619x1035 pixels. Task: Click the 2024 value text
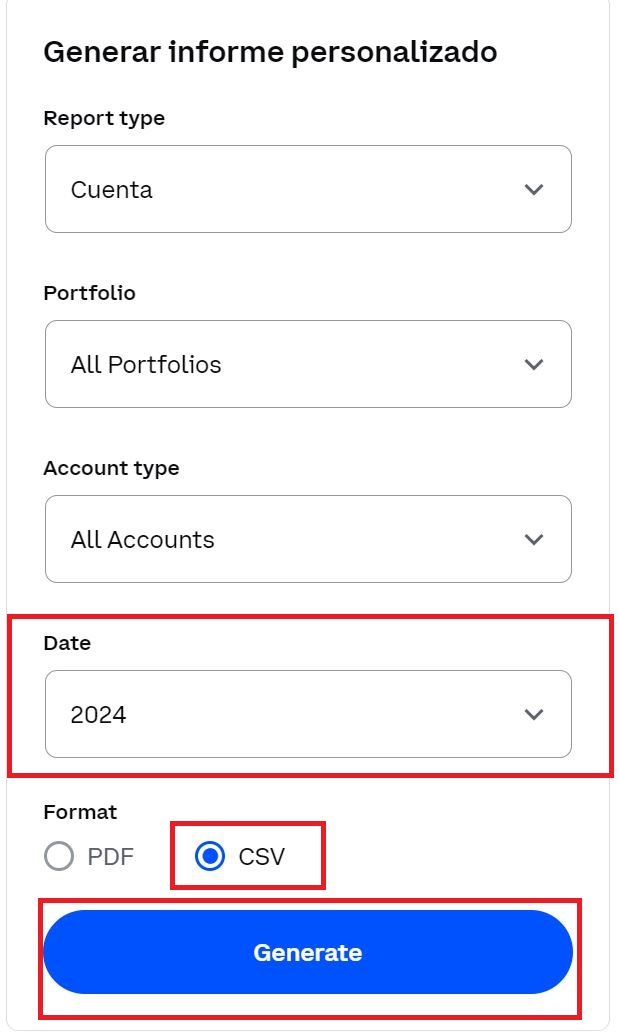click(98, 715)
